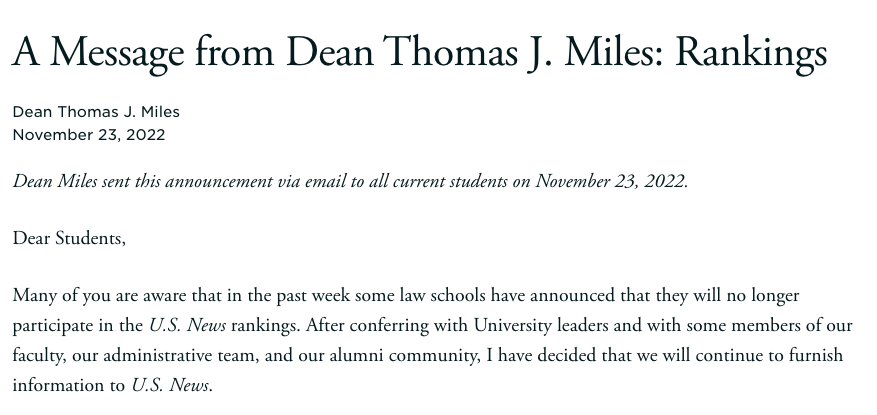The width and height of the screenshot is (877, 415).
Task: Click the publication date under the byline
Action: 89,135
